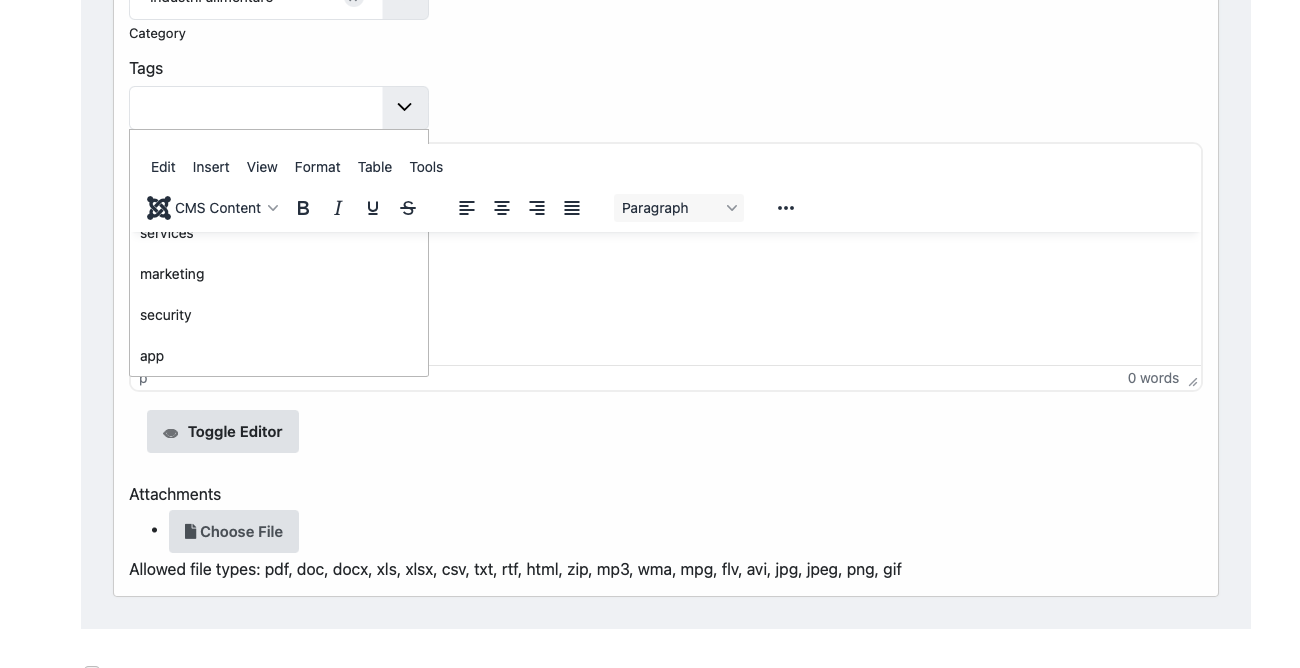Toggle italic text formatting
Viewport: 1300px width, 668px height.
(338, 208)
